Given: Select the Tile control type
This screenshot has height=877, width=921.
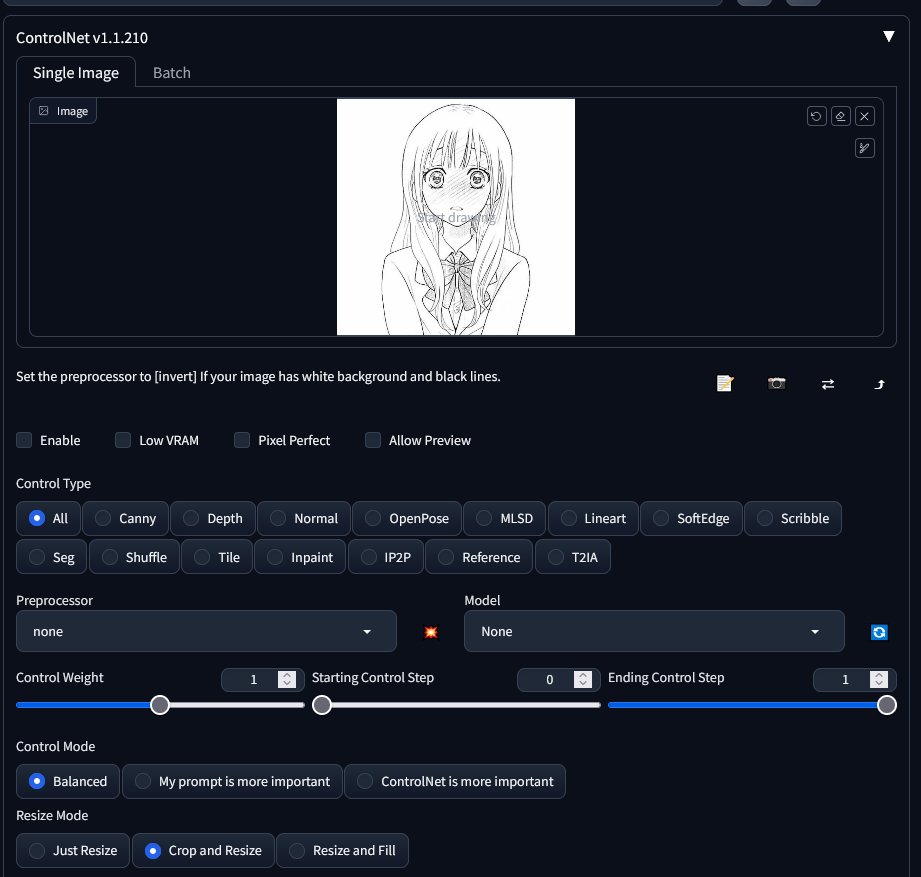Looking at the screenshot, I should click(217, 557).
